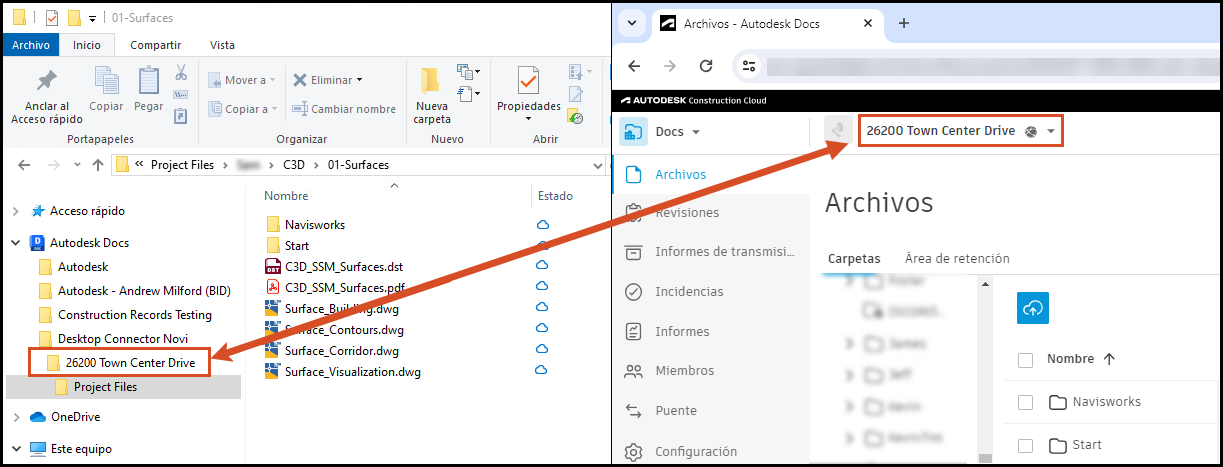The height and width of the screenshot is (467, 1223).
Task: Click the Estado column header in Explorer
Action: (x=555, y=196)
